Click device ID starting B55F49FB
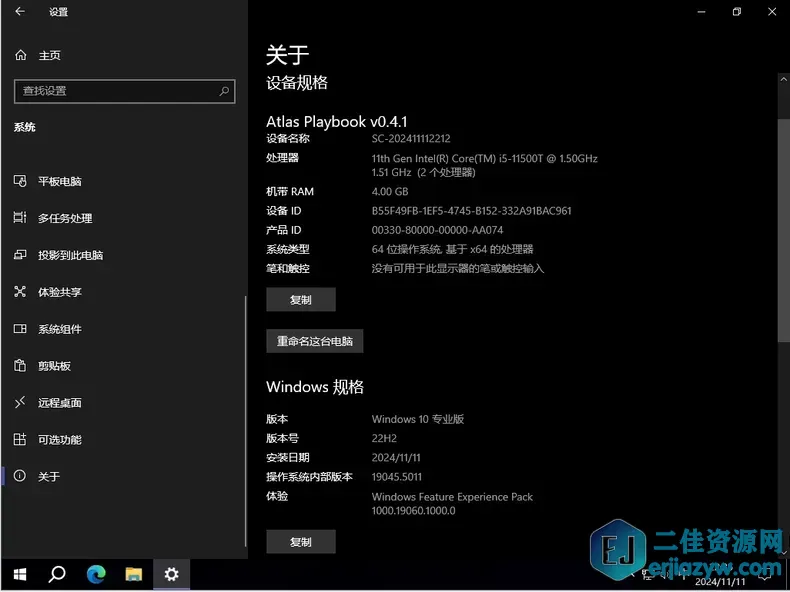The width and height of the screenshot is (790, 592). pyautogui.click(x=471, y=211)
